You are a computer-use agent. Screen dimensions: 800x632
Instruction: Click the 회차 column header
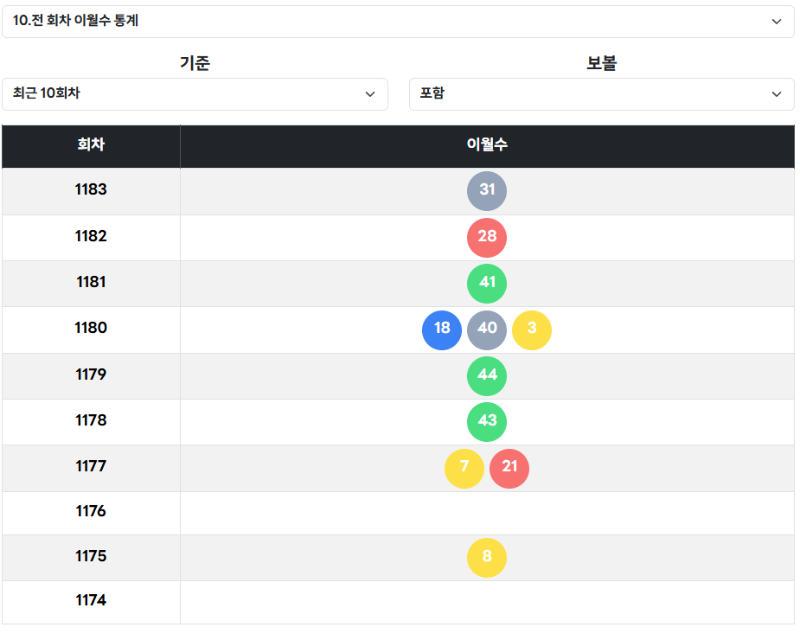tap(91, 144)
